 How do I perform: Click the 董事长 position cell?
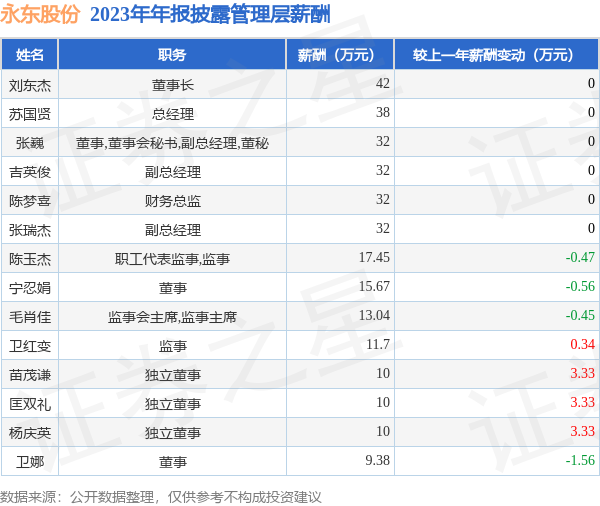tap(173, 85)
